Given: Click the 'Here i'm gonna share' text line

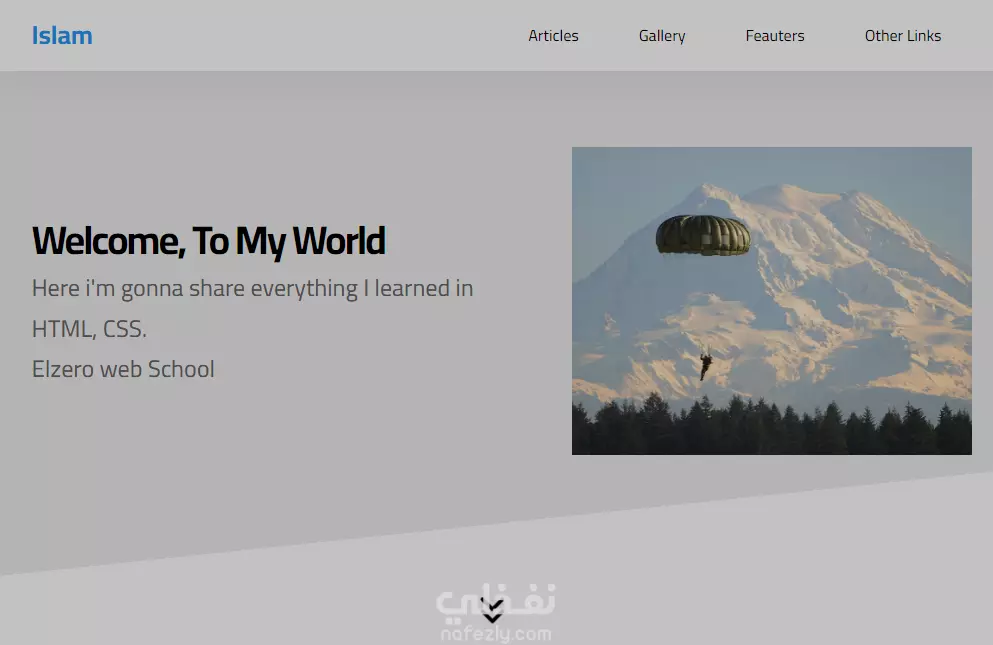Looking at the screenshot, I should coord(252,289).
